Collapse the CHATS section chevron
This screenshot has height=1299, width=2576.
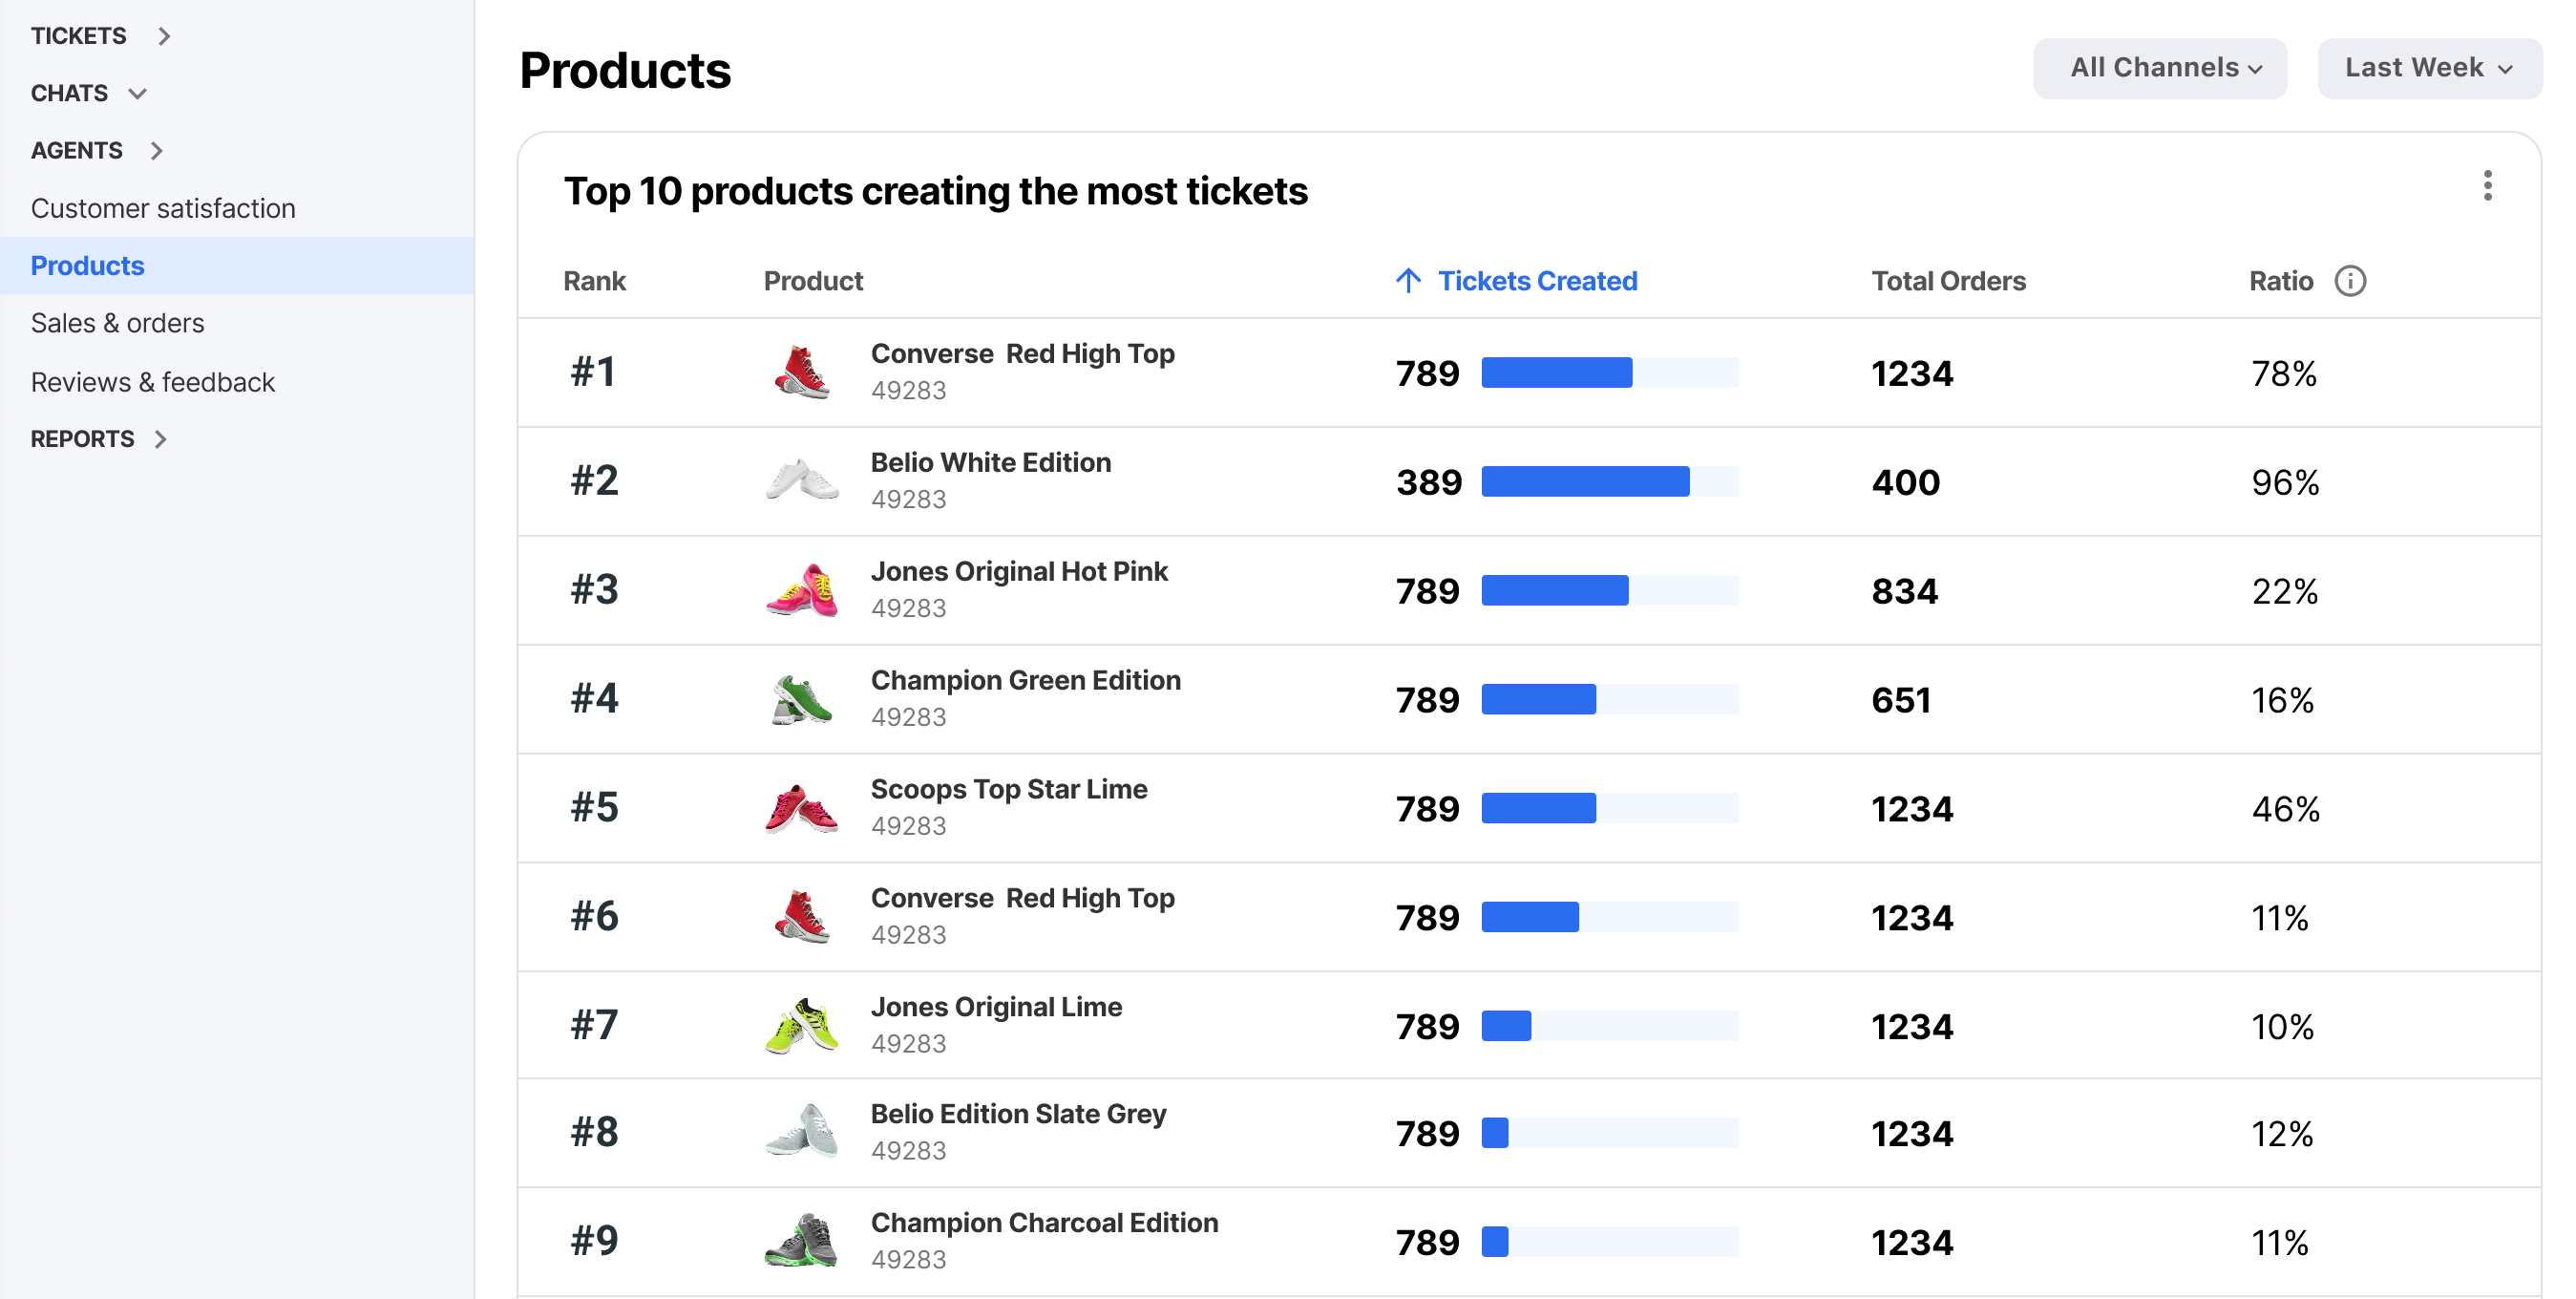pos(138,93)
